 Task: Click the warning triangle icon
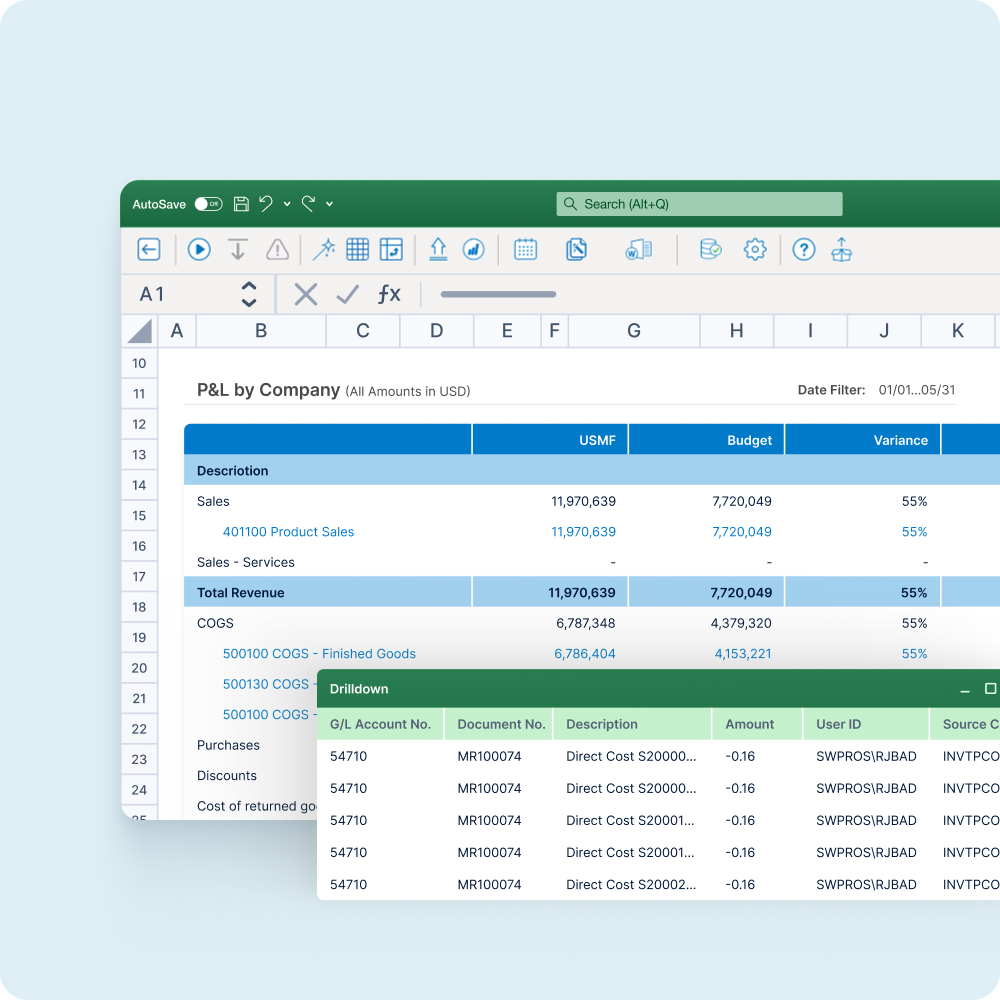277,249
